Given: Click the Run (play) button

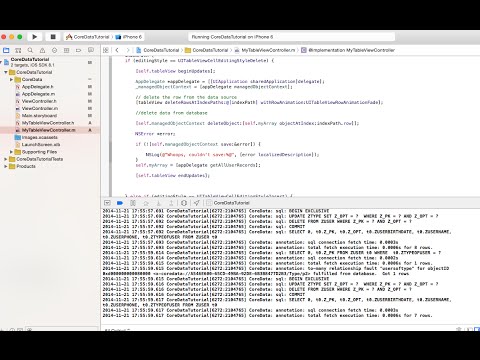Looking at the screenshot, I should pyautogui.click(x=35, y=37).
